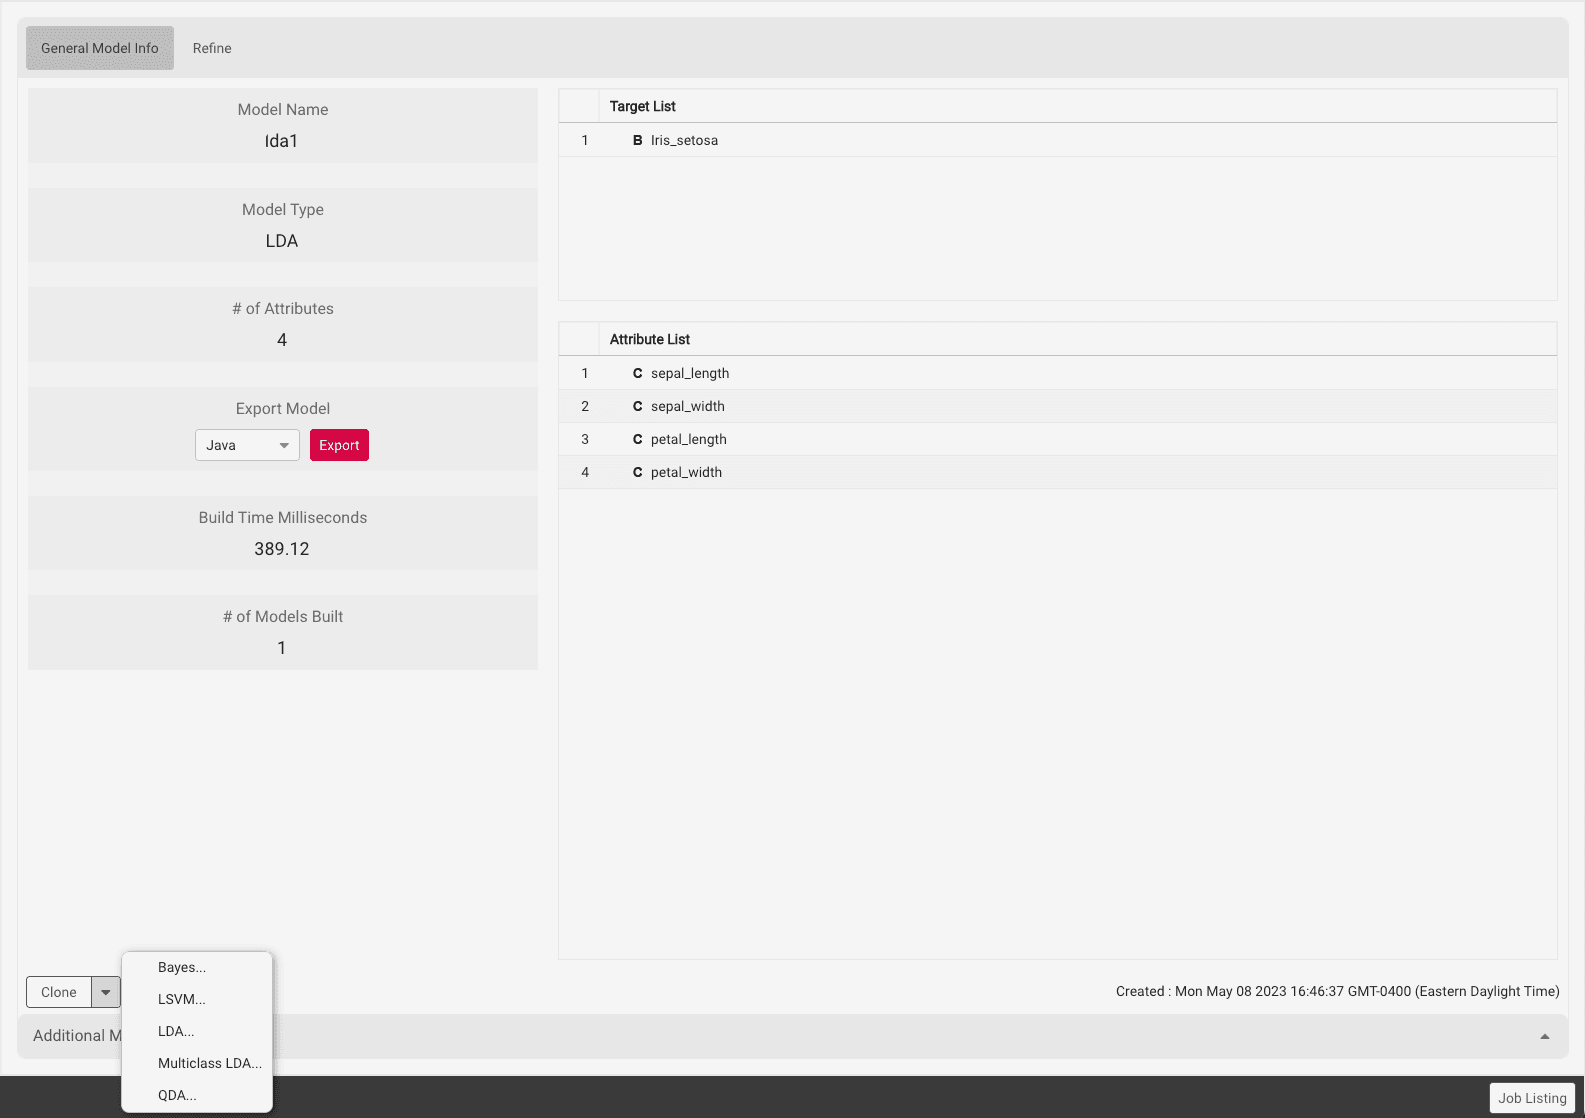Click the continuous type icon beside sepal_length
The width and height of the screenshot is (1585, 1118).
(637, 373)
